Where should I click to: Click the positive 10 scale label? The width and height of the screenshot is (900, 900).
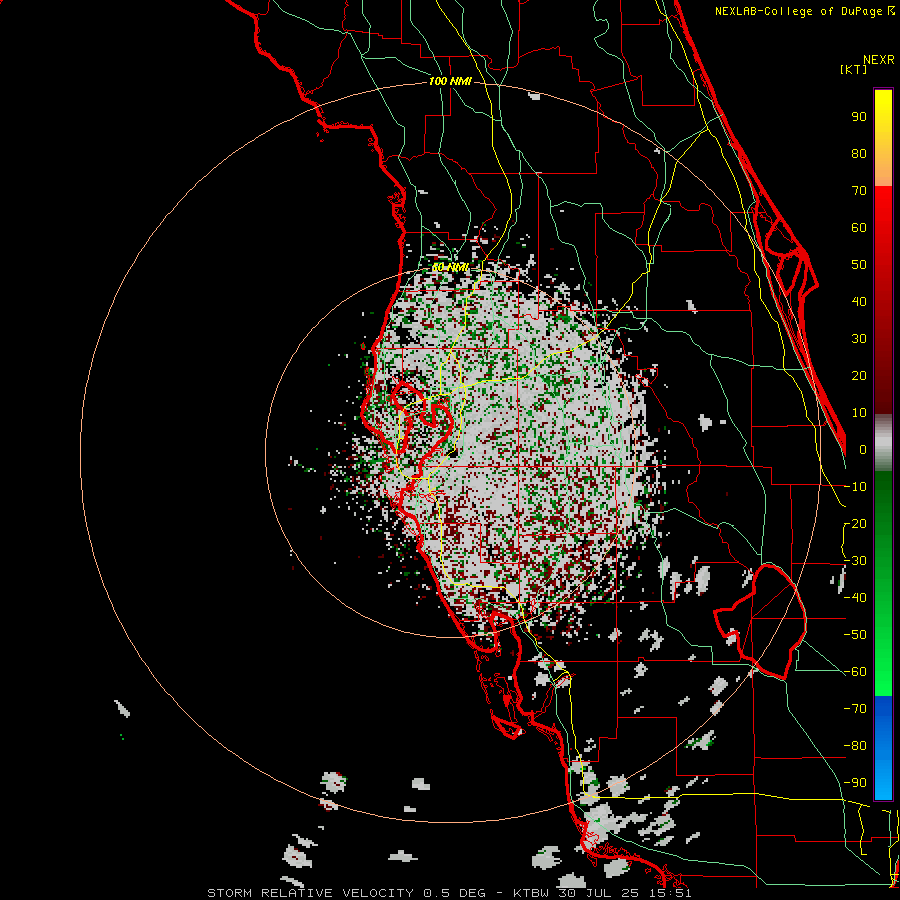859,413
